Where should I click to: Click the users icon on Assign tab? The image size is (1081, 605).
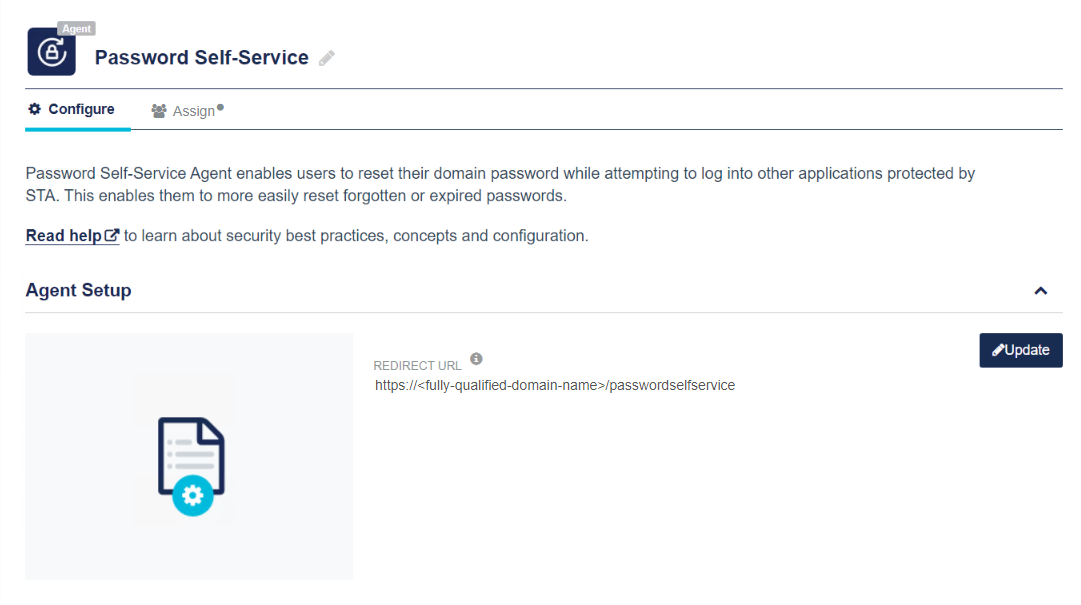(159, 111)
